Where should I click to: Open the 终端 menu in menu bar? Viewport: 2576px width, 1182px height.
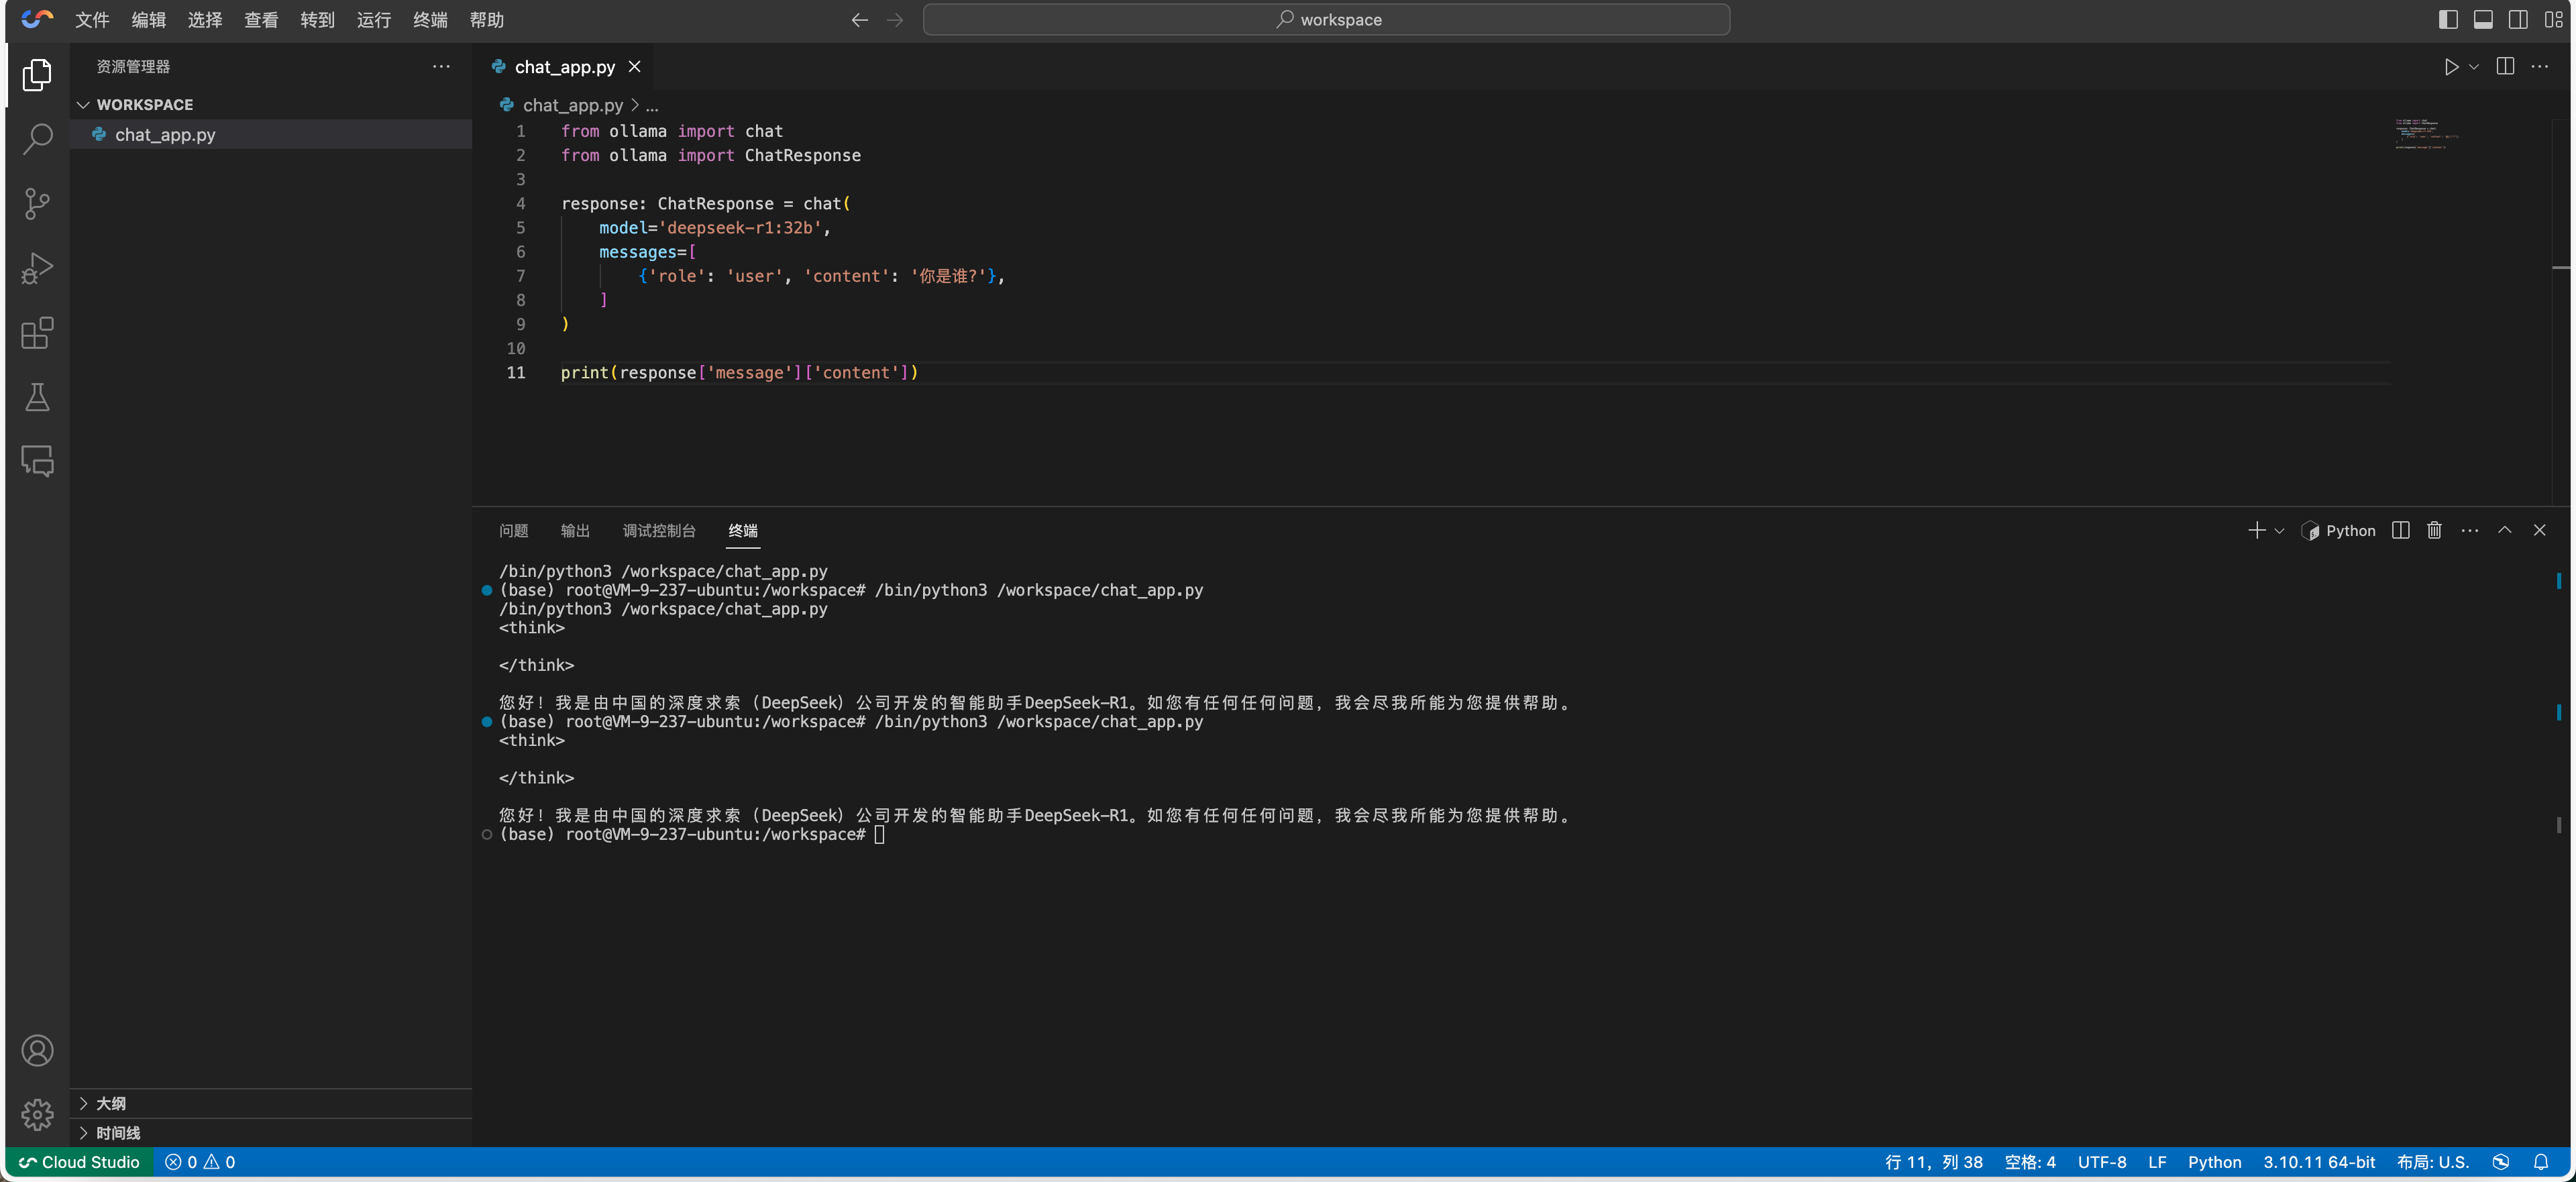pos(430,20)
